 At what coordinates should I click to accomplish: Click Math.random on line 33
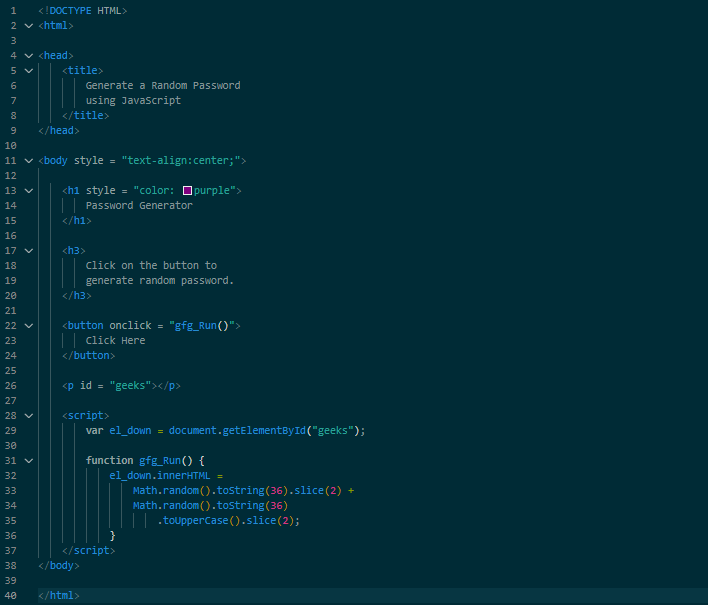[x=166, y=490]
